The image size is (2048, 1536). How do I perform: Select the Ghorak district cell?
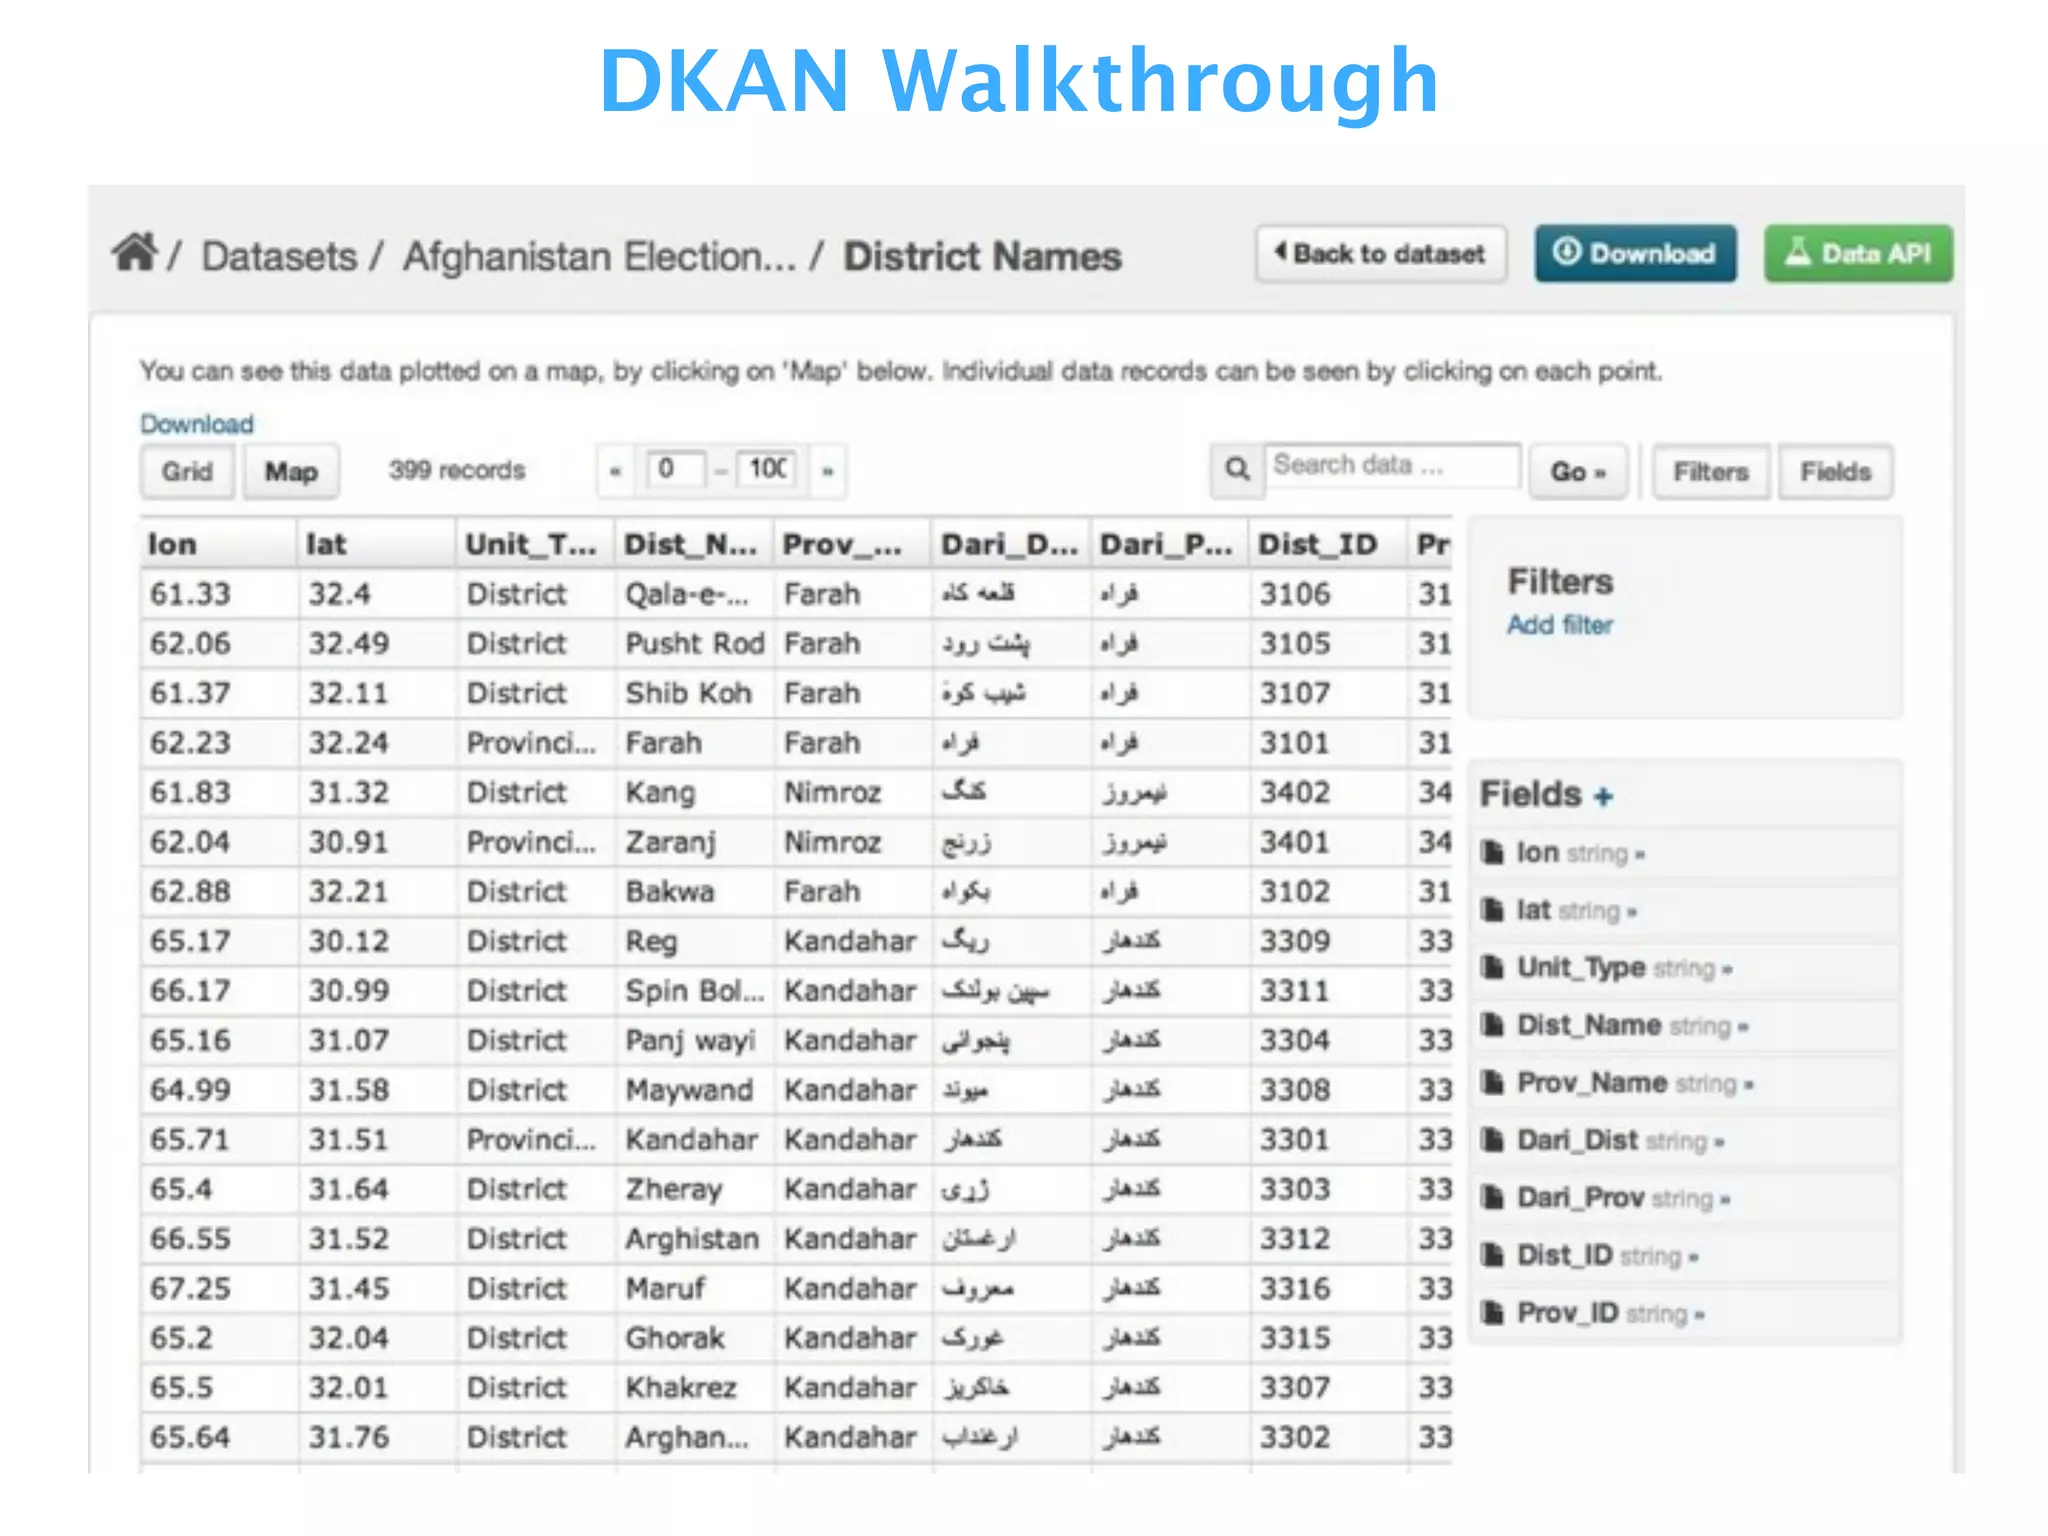click(694, 1338)
